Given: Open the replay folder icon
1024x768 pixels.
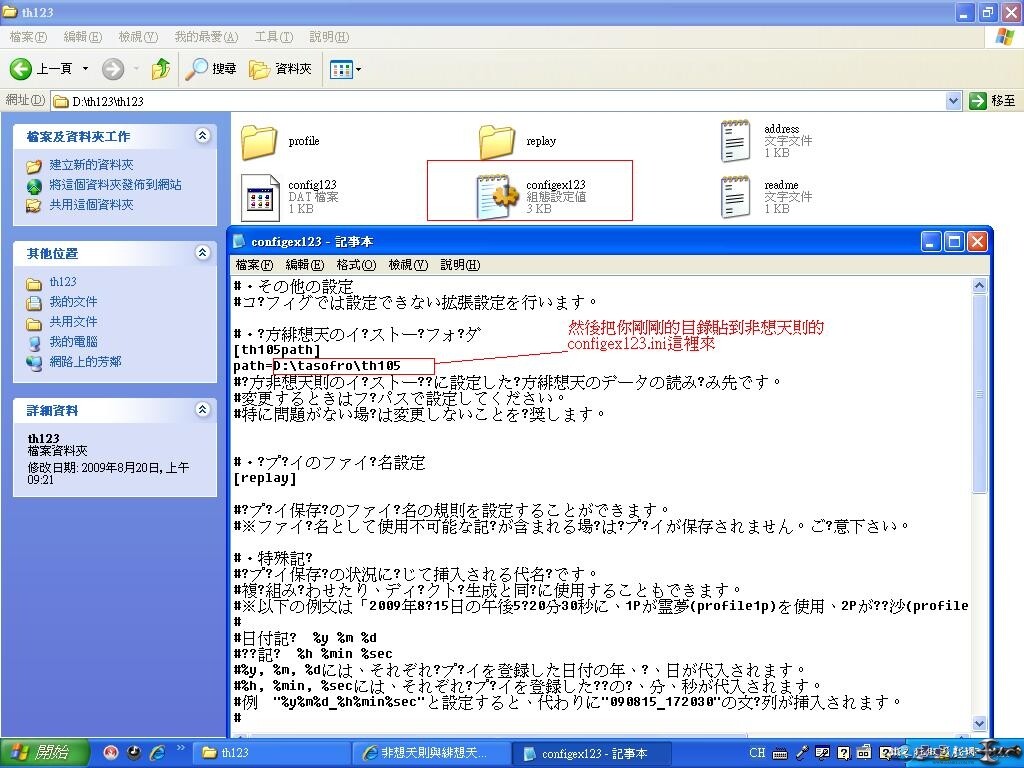Looking at the screenshot, I should click(x=496, y=142).
